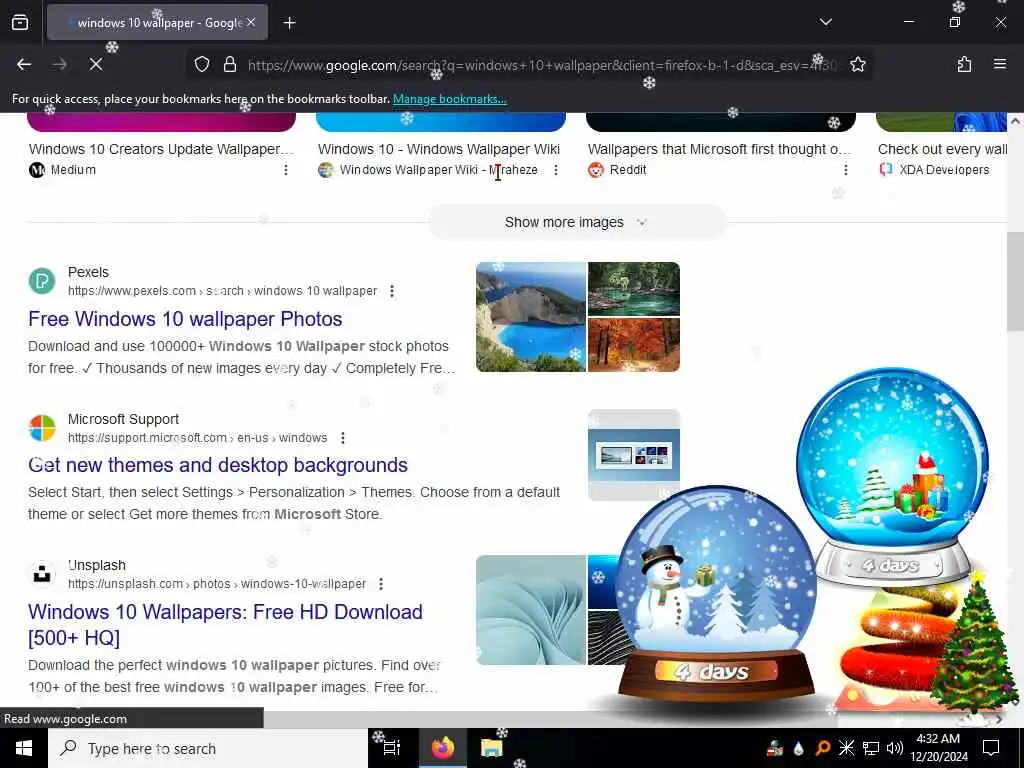Open the tracking protection shield icon
Viewport: 1024px width, 768px height.
202,64
